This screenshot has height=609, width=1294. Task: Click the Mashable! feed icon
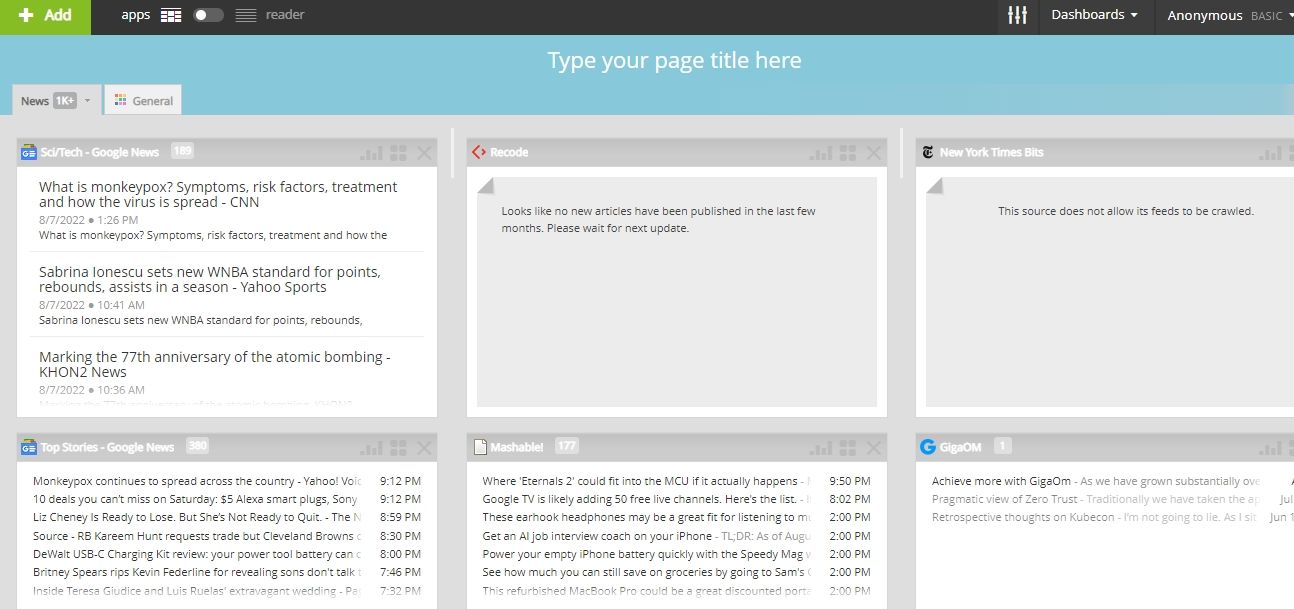click(478, 447)
